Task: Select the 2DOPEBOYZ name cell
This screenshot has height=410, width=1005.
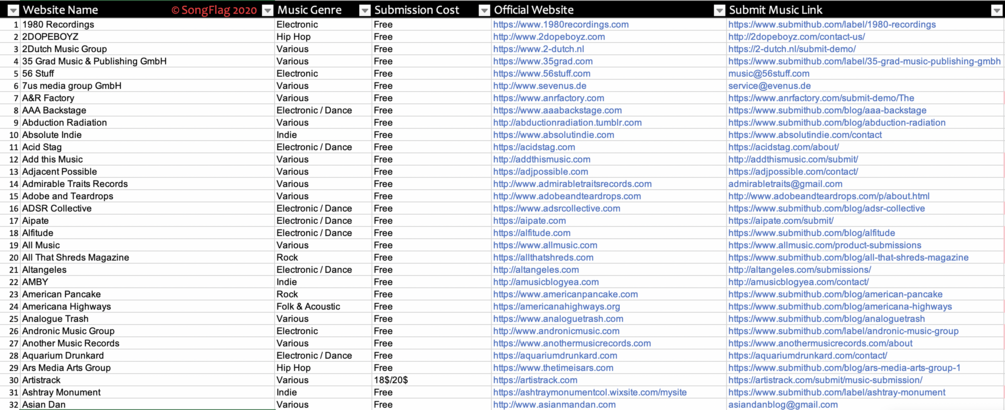Action: (x=147, y=37)
